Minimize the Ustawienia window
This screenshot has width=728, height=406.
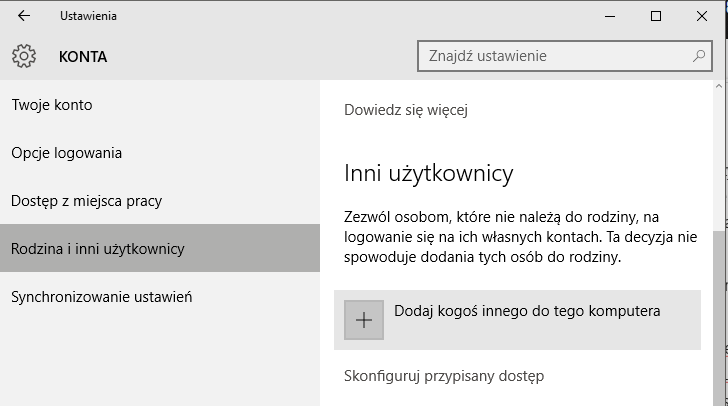pos(610,16)
